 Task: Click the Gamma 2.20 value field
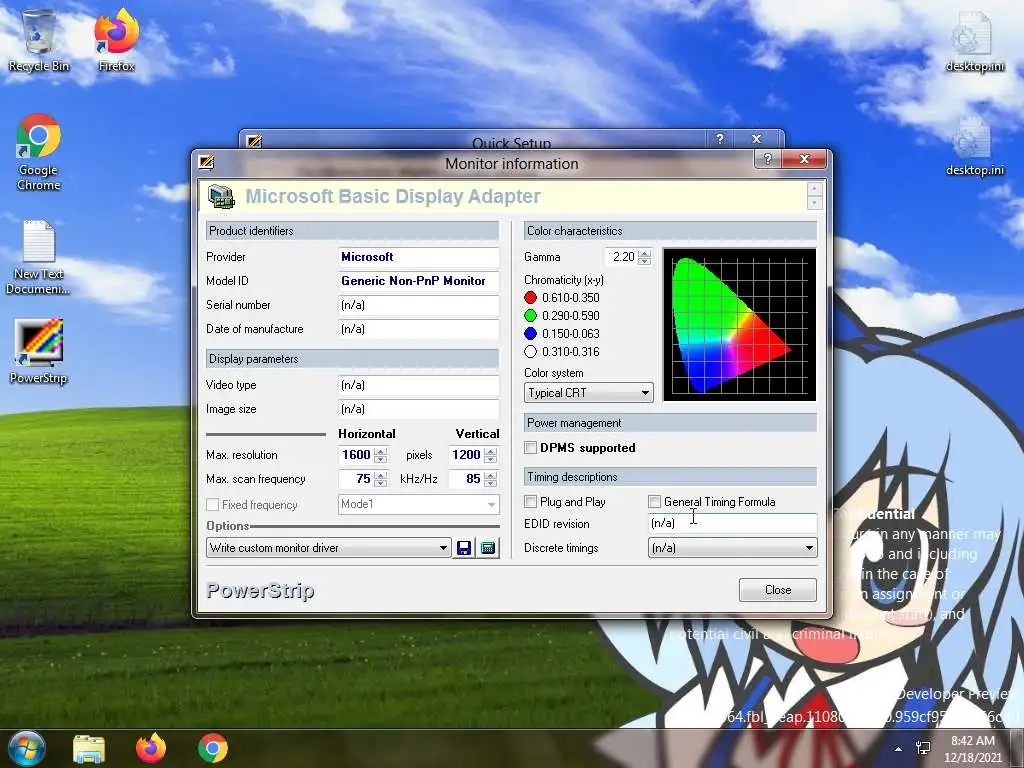(x=621, y=257)
